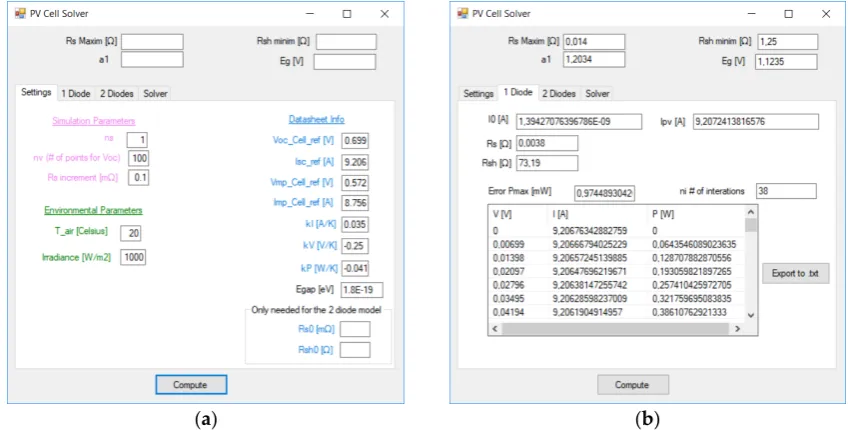This screenshot has width=849, height=430.
Task: Select table row with V value 0,00699
Action: [x=617, y=244]
